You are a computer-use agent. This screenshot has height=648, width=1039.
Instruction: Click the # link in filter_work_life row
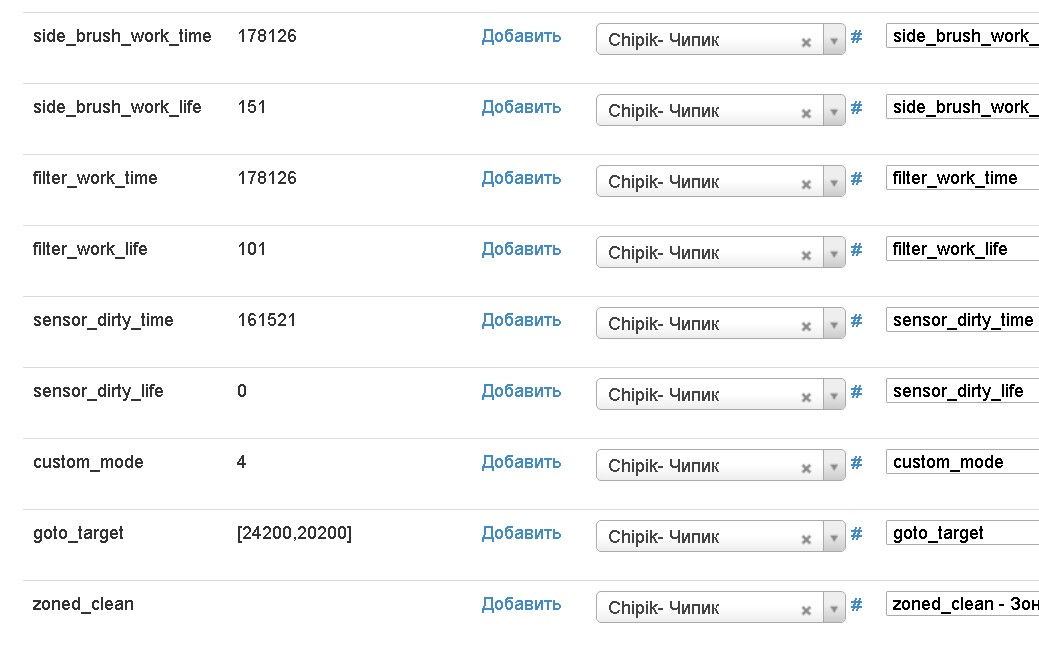point(856,250)
